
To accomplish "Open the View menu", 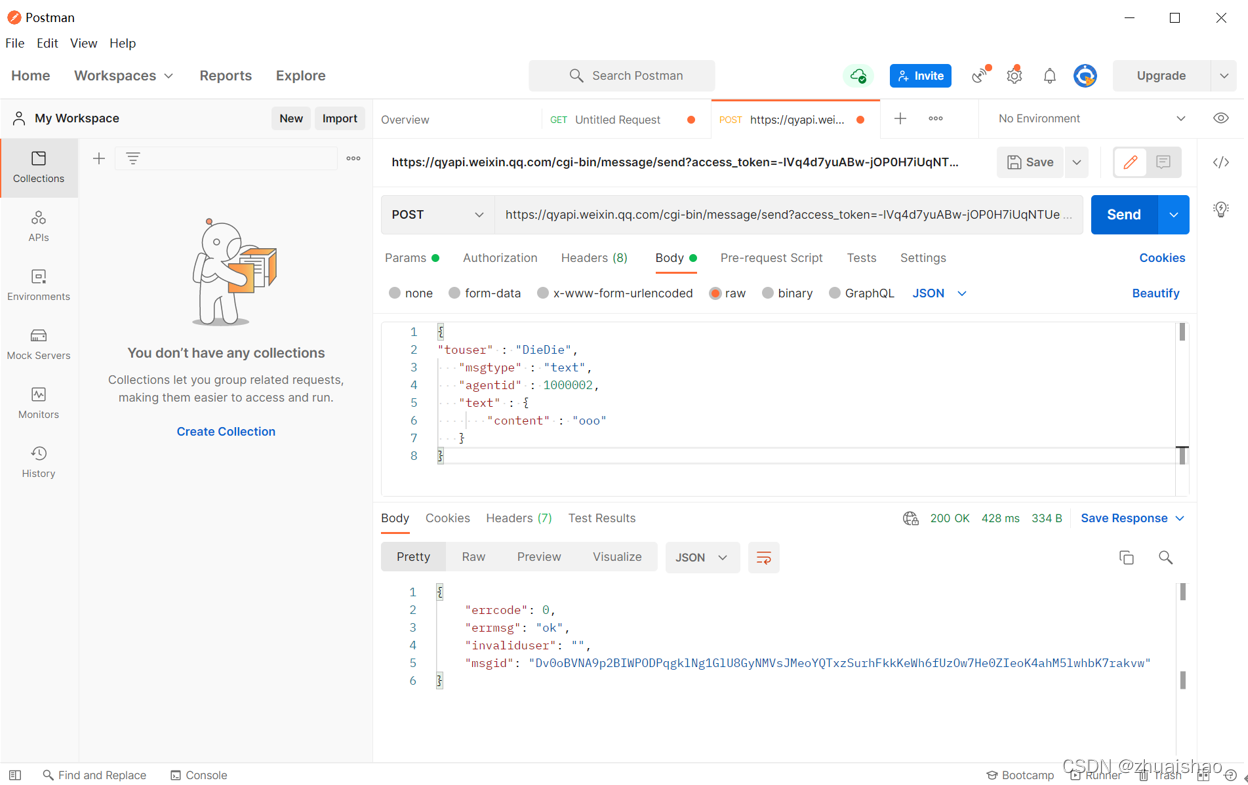I will coord(83,43).
